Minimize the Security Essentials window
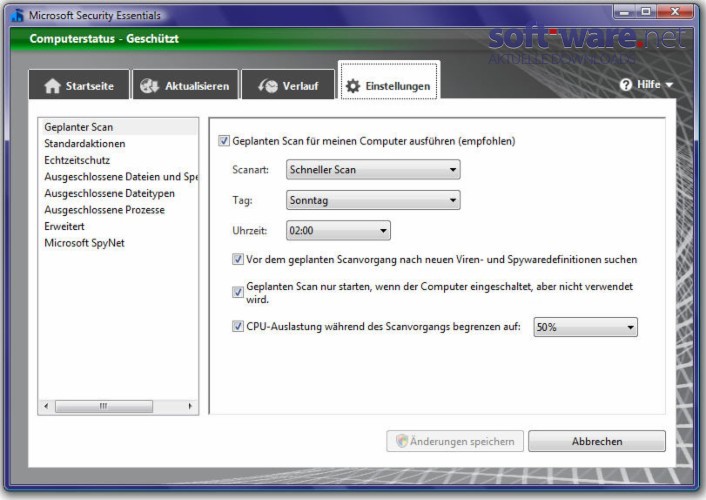The width and height of the screenshot is (706, 500). point(624,12)
